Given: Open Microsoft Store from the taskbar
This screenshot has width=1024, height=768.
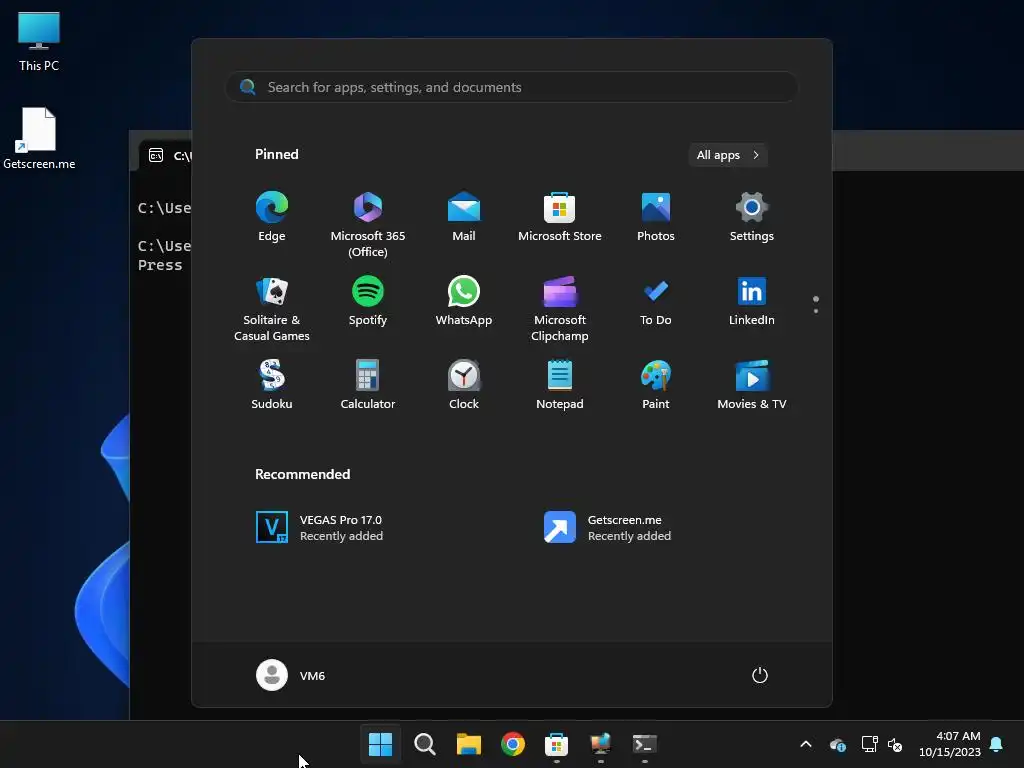Looking at the screenshot, I should [556, 744].
